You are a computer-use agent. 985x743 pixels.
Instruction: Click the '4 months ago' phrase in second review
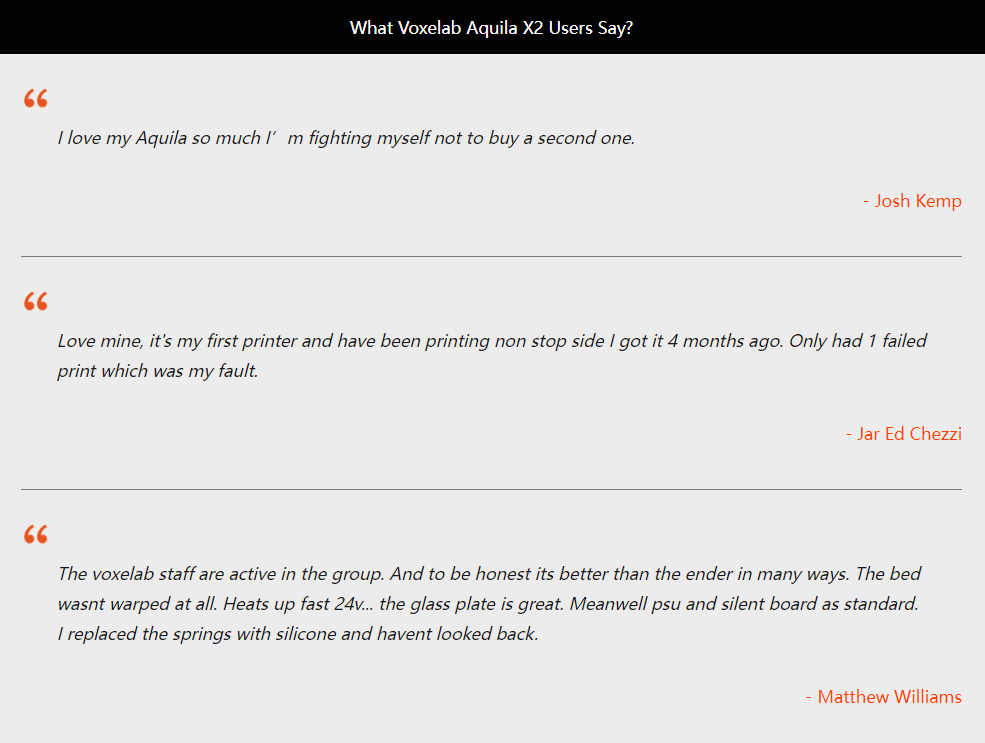[725, 340]
